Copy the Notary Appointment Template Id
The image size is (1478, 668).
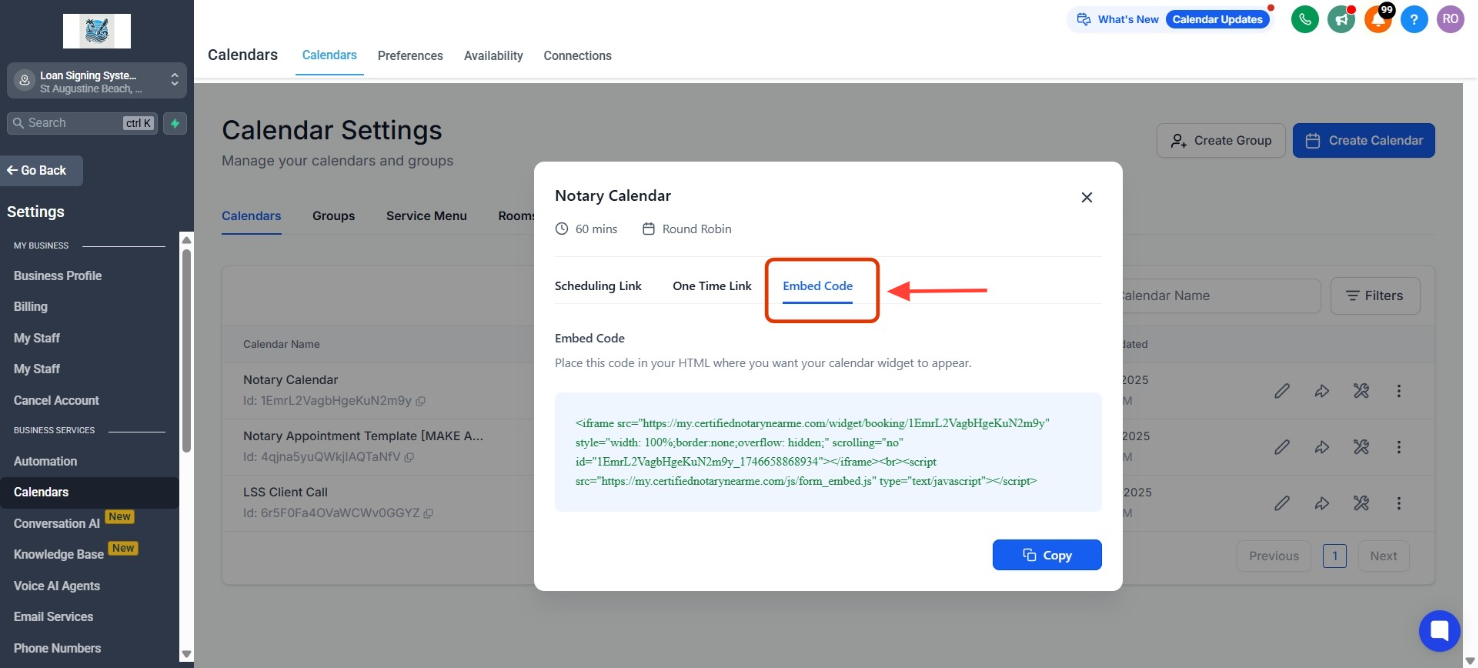[x=410, y=457]
